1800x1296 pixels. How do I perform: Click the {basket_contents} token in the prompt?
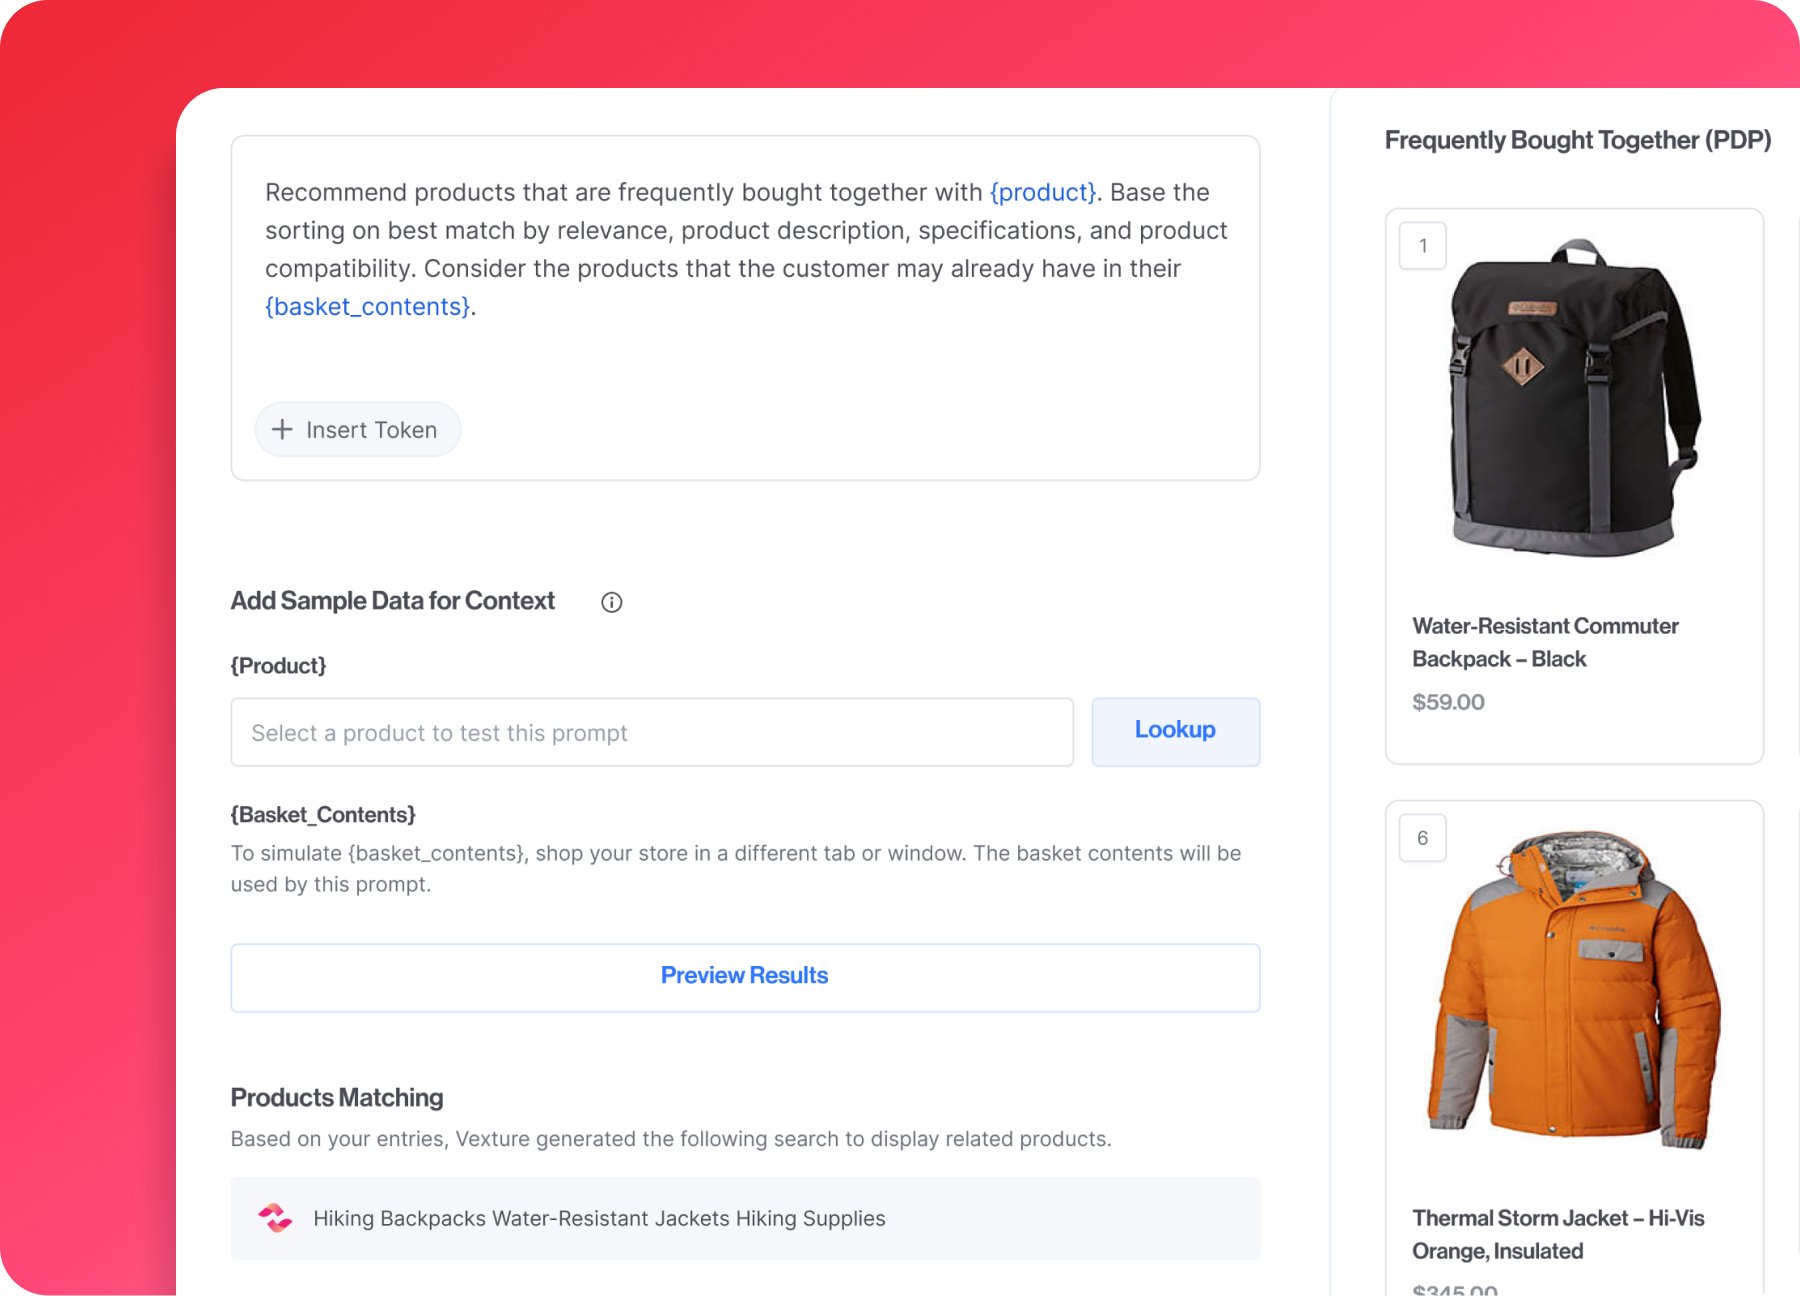coord(367,307)
